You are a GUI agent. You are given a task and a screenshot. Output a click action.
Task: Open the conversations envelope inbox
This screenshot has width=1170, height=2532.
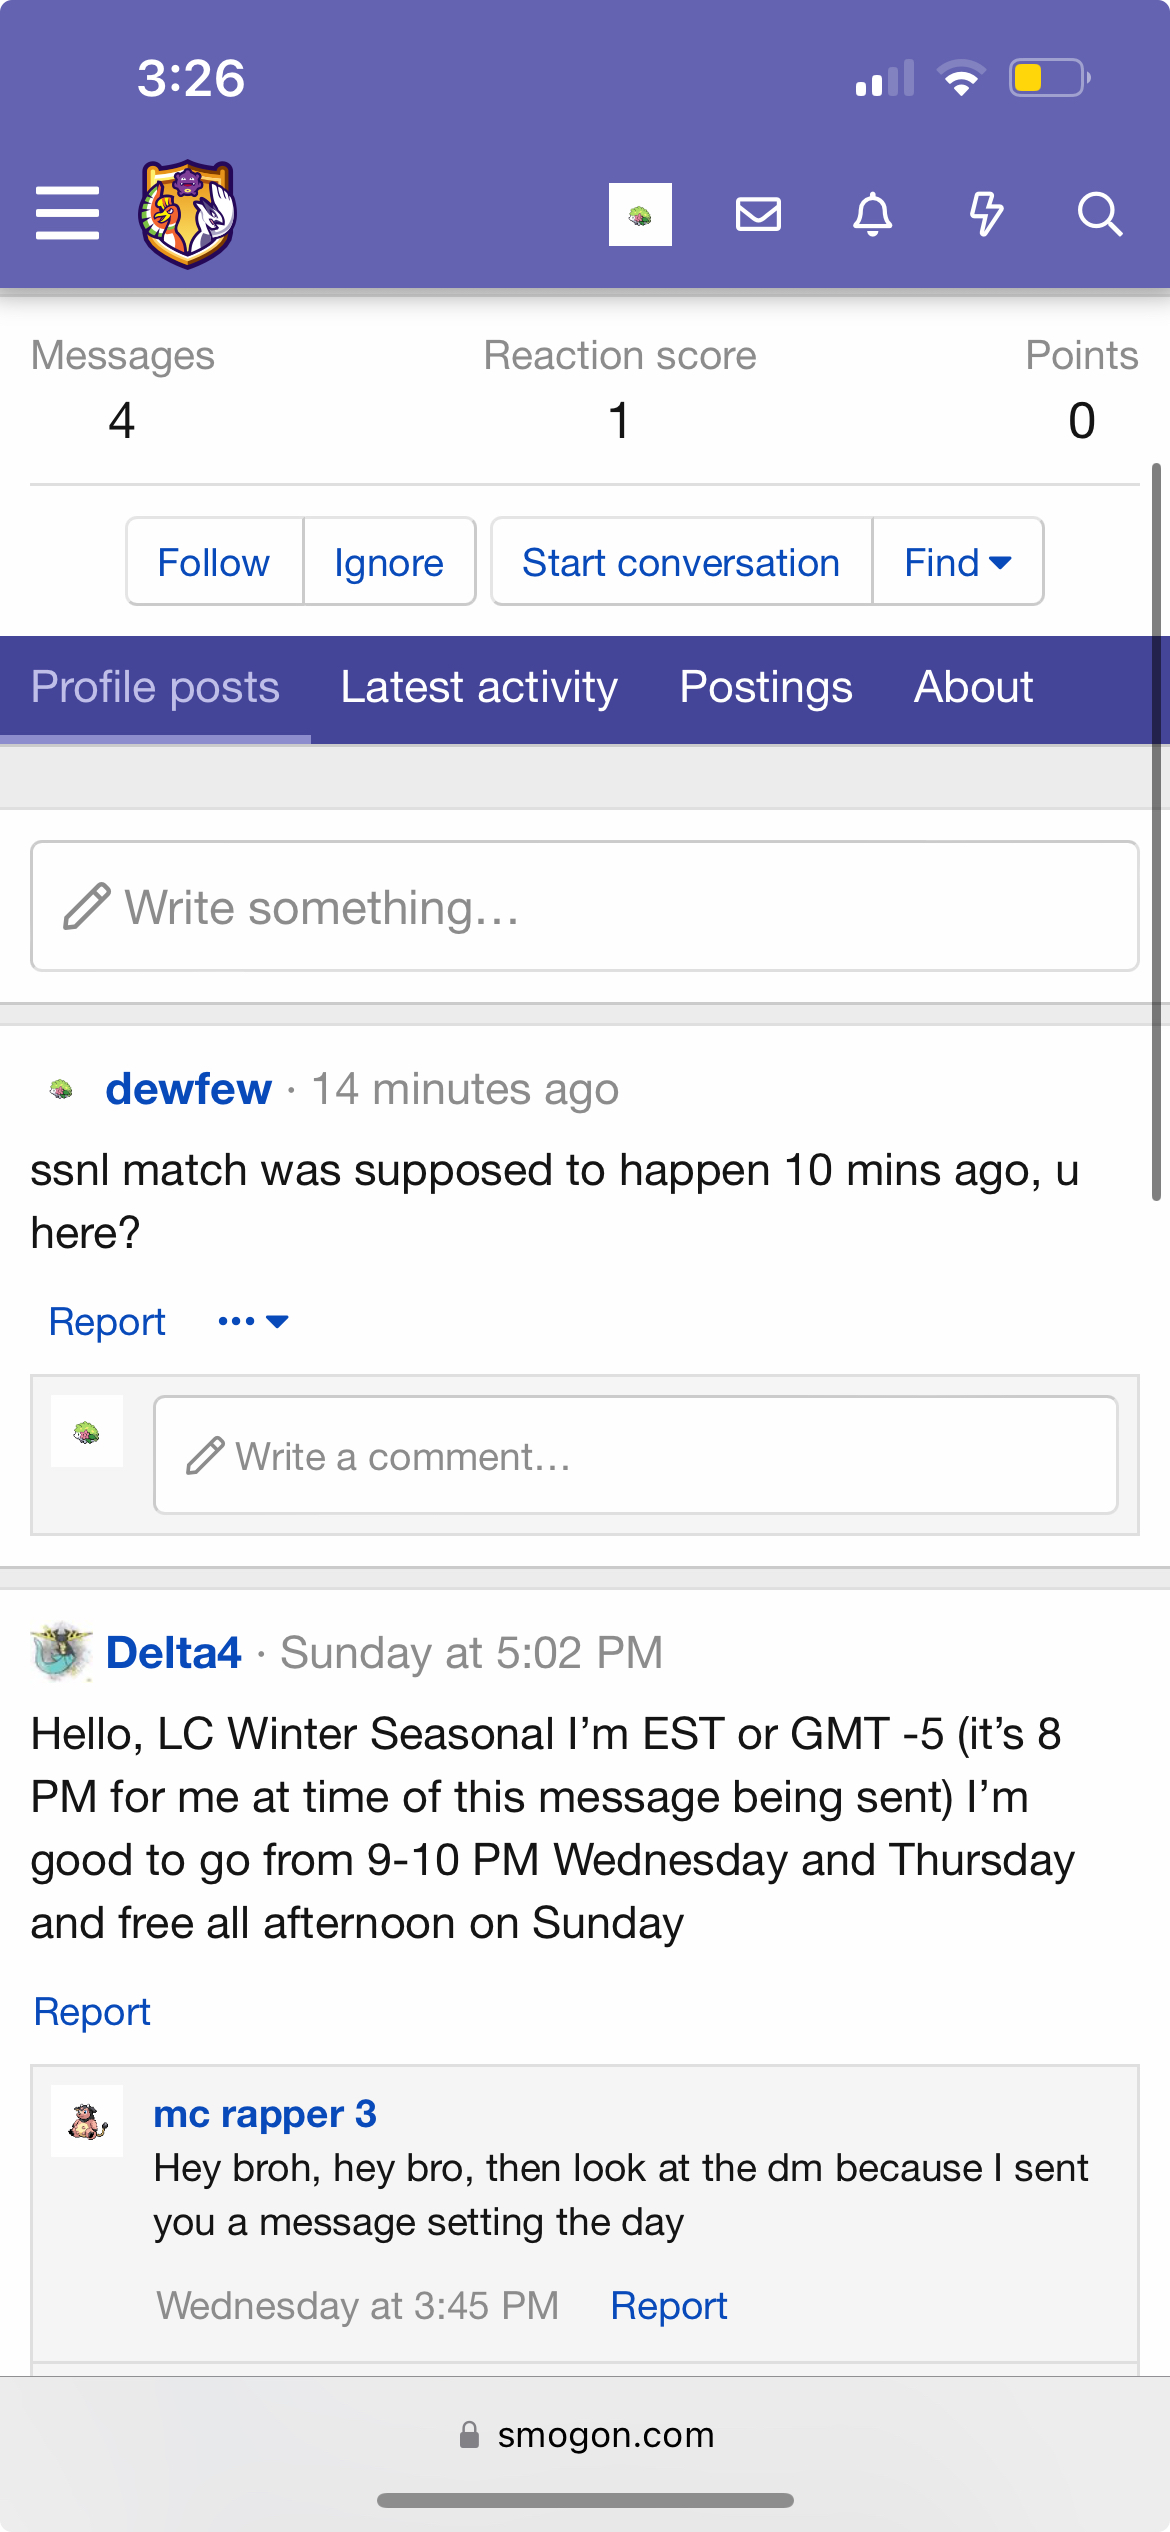(x=758, y=214)
